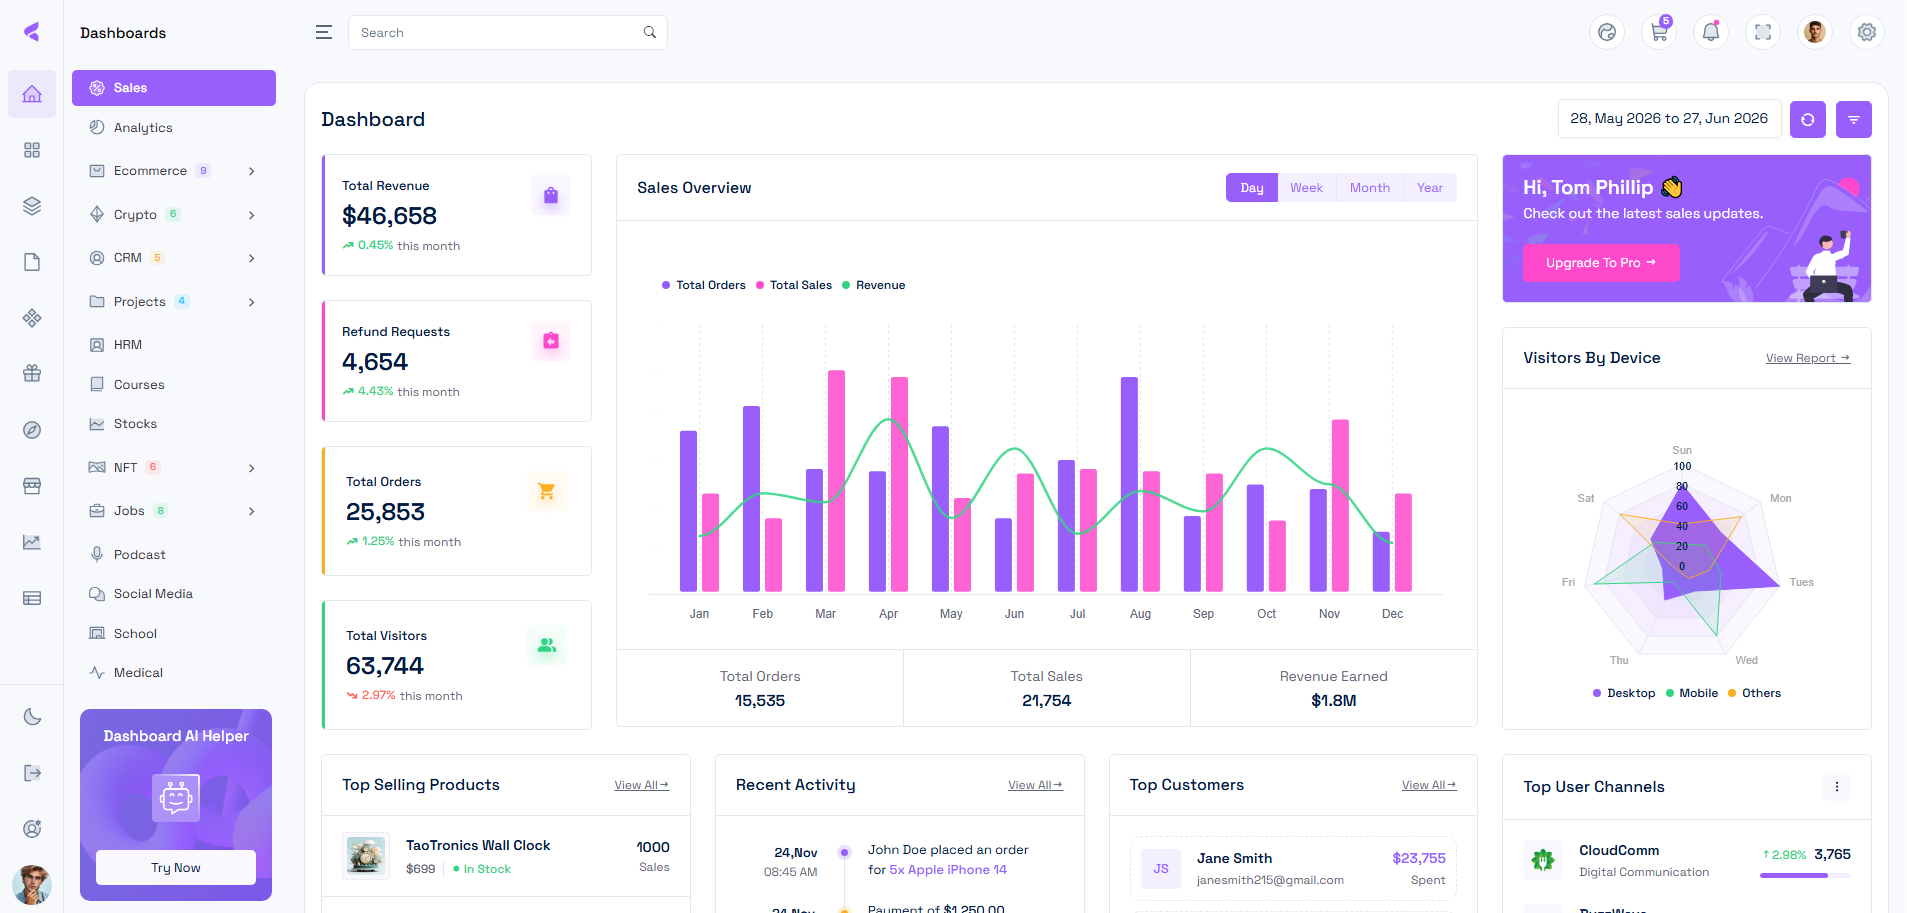Image resolution: width=1907 pixels, height=913 pixels.
Task: Open the shopping cart with 5 badge
Action: click(x=1659, y=32)
